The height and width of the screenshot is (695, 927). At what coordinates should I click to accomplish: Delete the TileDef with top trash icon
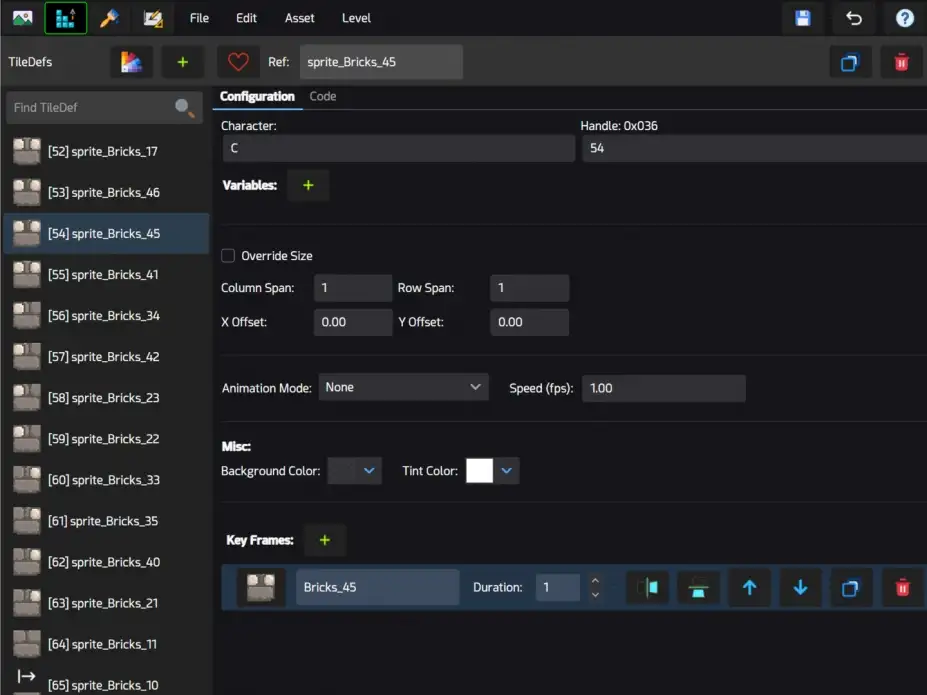[x=901, y=62]
